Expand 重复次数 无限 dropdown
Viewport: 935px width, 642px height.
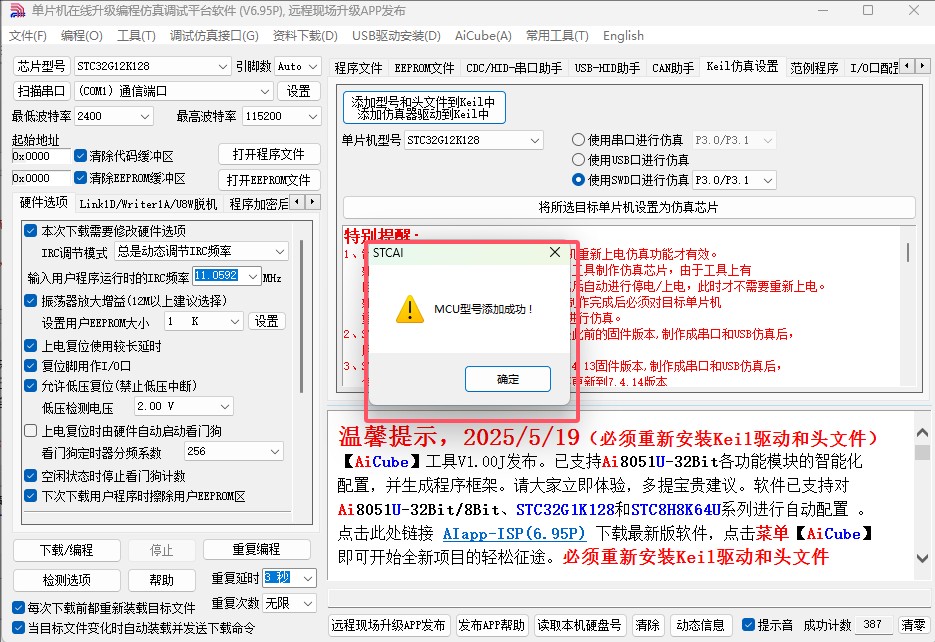point(308,603)
